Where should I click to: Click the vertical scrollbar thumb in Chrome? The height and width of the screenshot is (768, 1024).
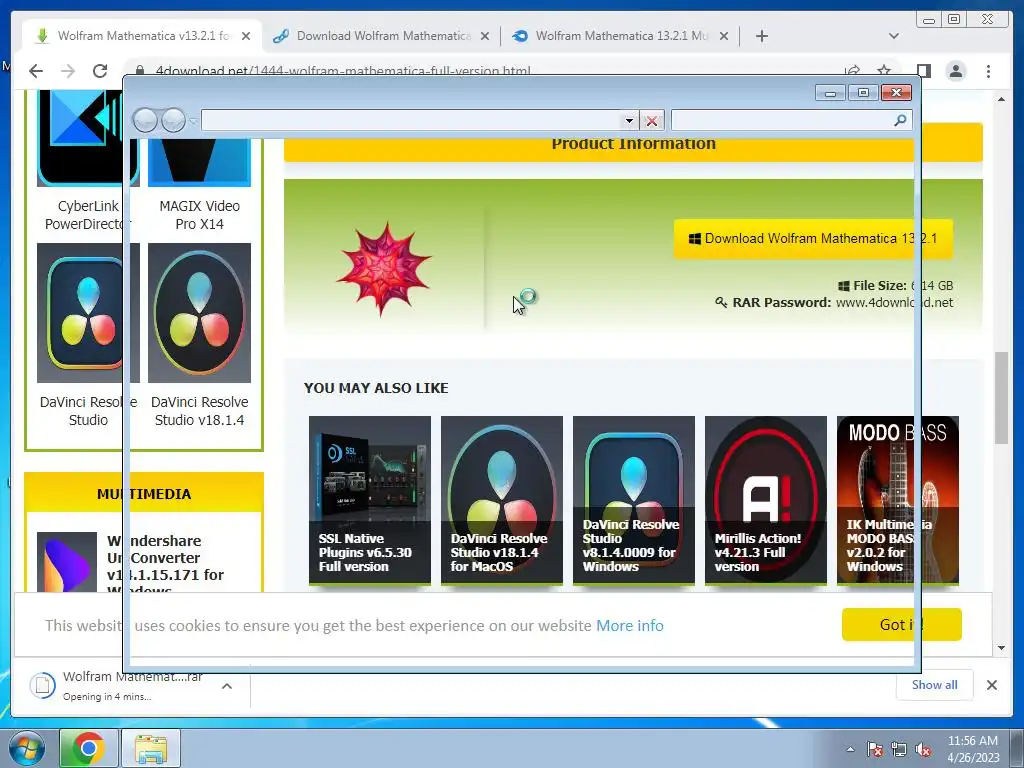pyautogui.click(x=1001, y=398)
